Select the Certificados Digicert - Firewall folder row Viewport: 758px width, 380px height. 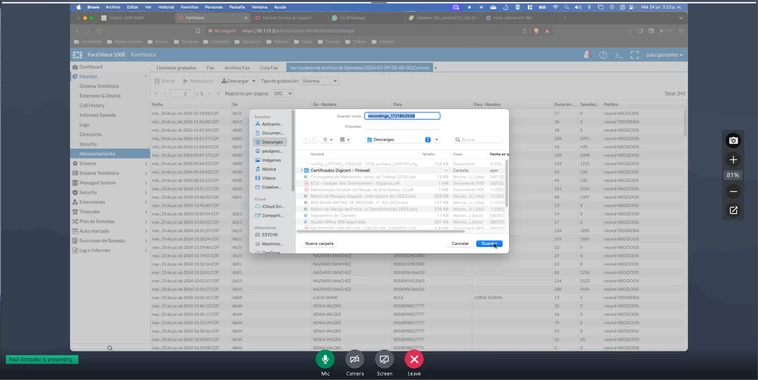(x=402, y=171)
